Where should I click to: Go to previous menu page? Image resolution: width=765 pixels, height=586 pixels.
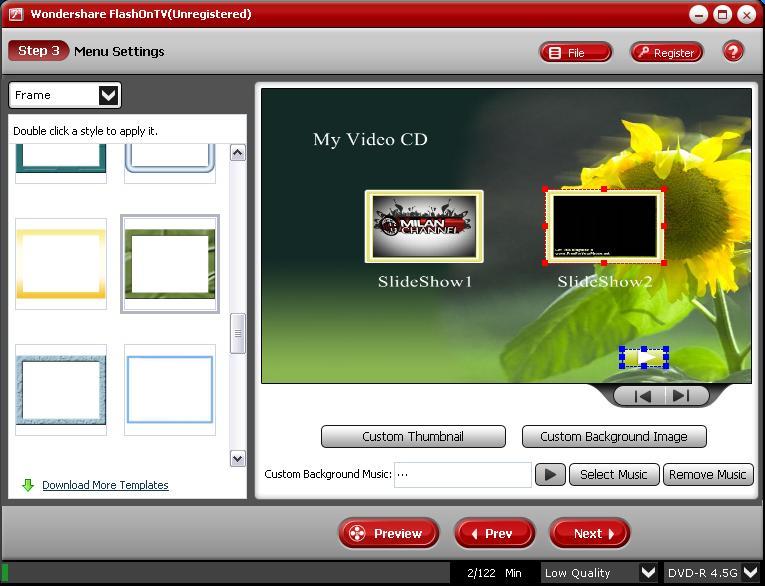point(642,396)
